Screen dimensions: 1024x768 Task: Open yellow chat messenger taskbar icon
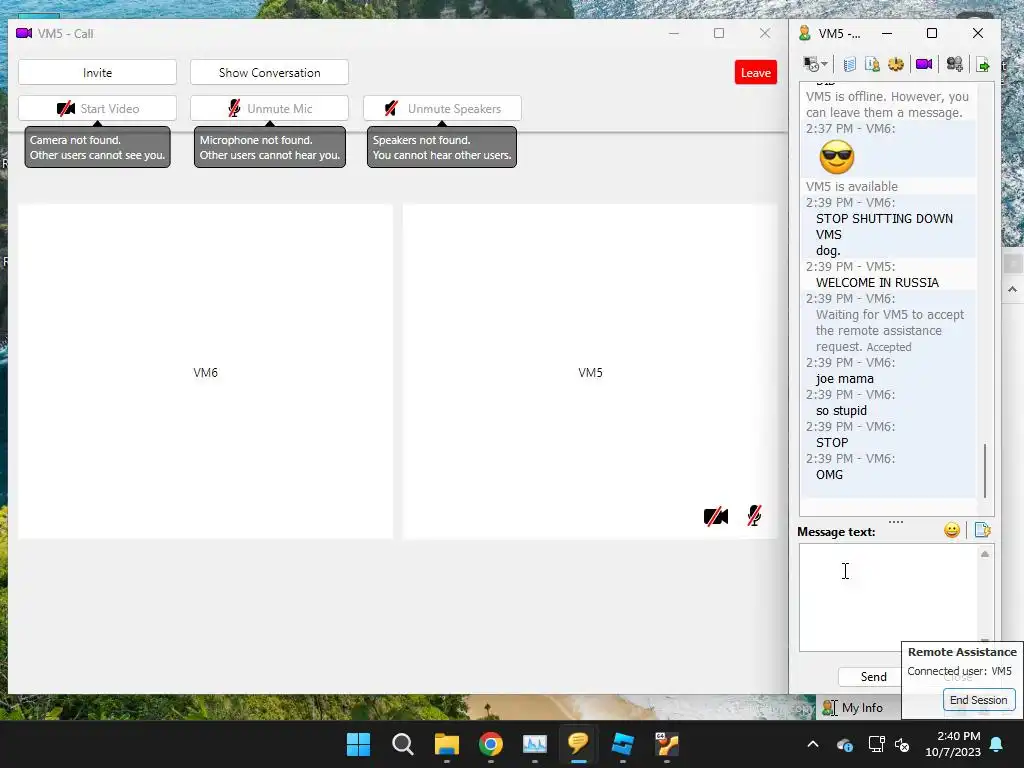pyautogui.click(x=578, y=744)
